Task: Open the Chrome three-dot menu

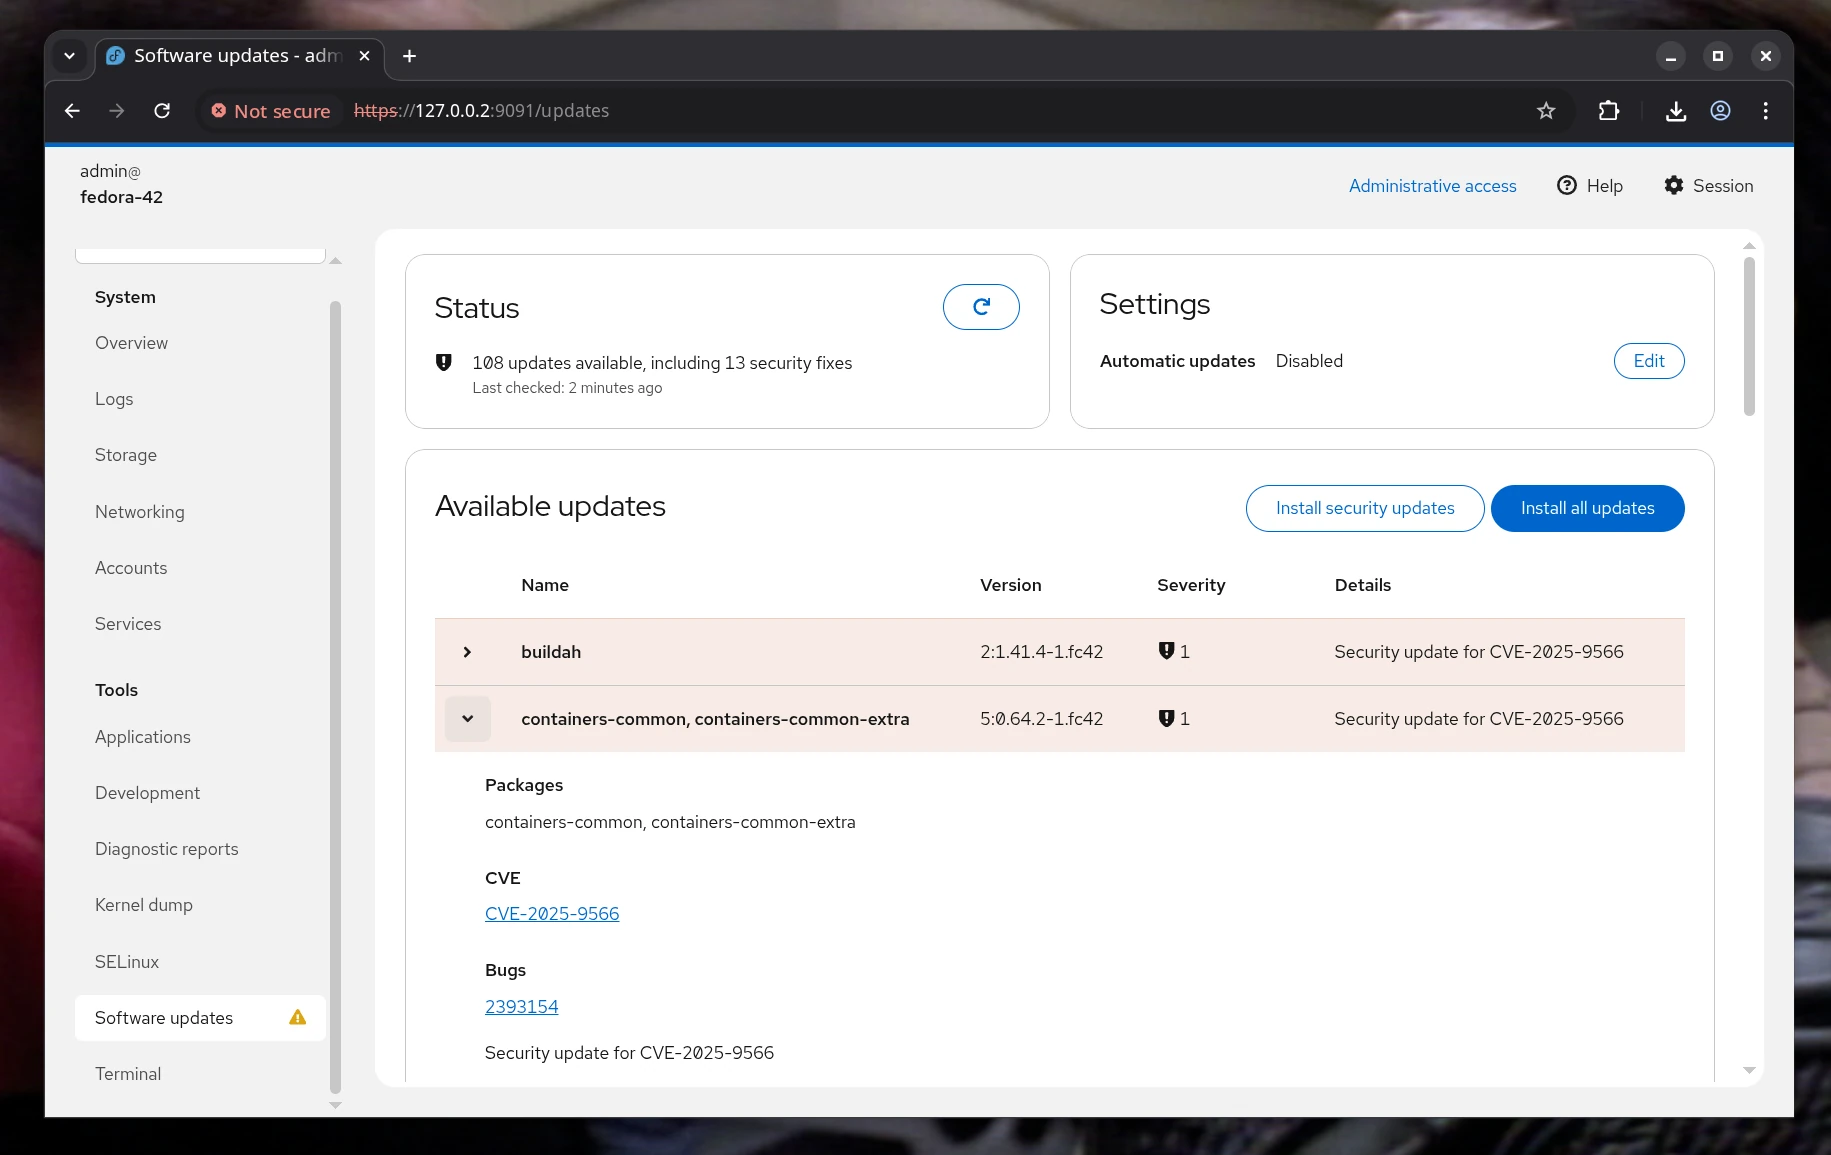Action: point(1766,111)
